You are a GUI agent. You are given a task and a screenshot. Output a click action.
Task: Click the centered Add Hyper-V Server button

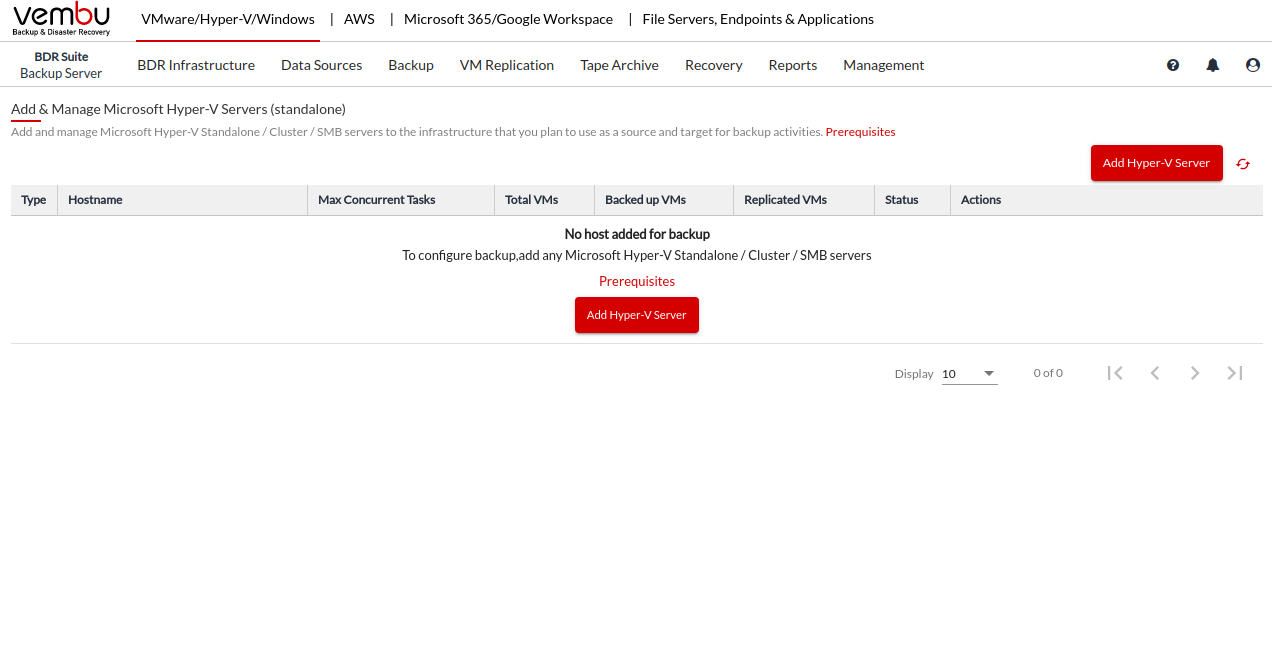coord(636,315)
